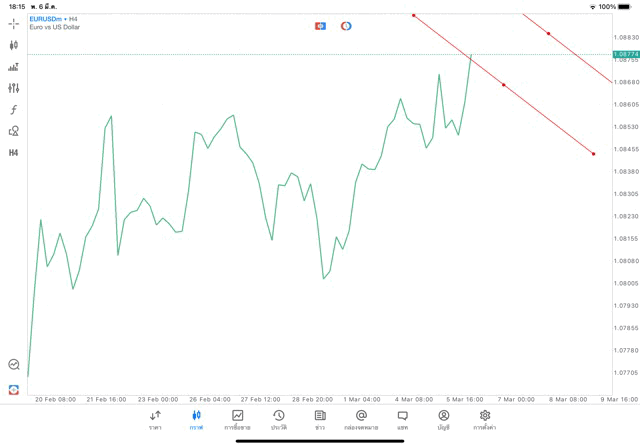Open the การตั้งค่า settings tab
This screenshot has width=640, height=447.
[485, 419]
